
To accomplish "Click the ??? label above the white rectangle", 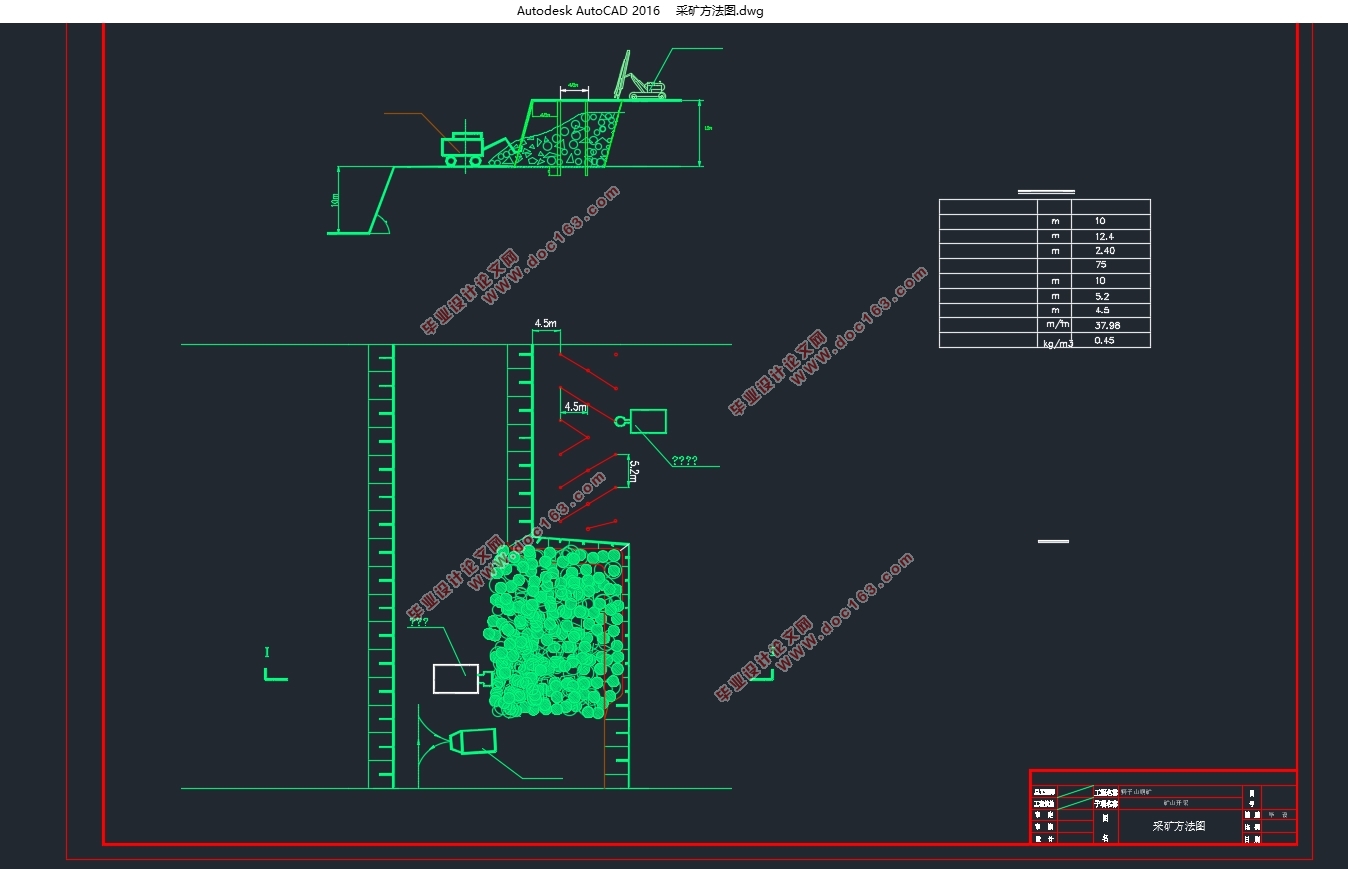I will coord(419,621).
